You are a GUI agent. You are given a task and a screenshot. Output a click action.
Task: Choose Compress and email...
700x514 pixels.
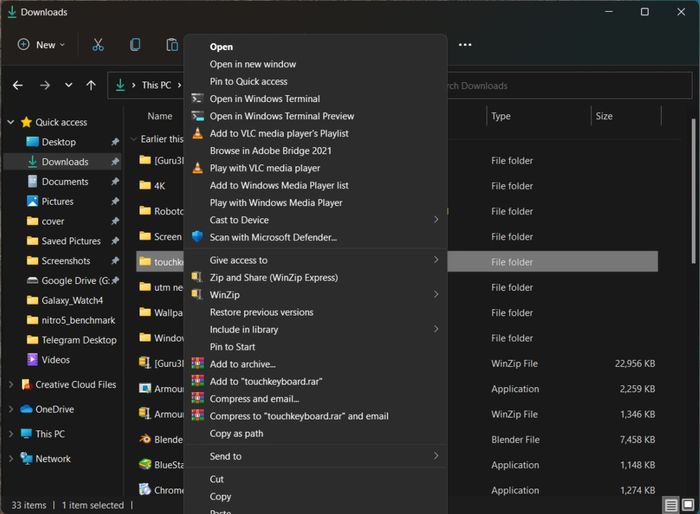(x=316, y=399)
